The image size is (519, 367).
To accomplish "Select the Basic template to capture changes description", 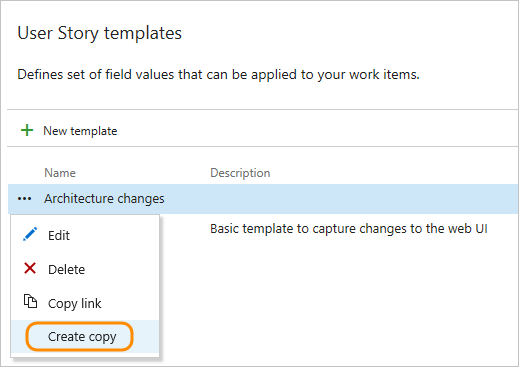I will tap(349, 229).
